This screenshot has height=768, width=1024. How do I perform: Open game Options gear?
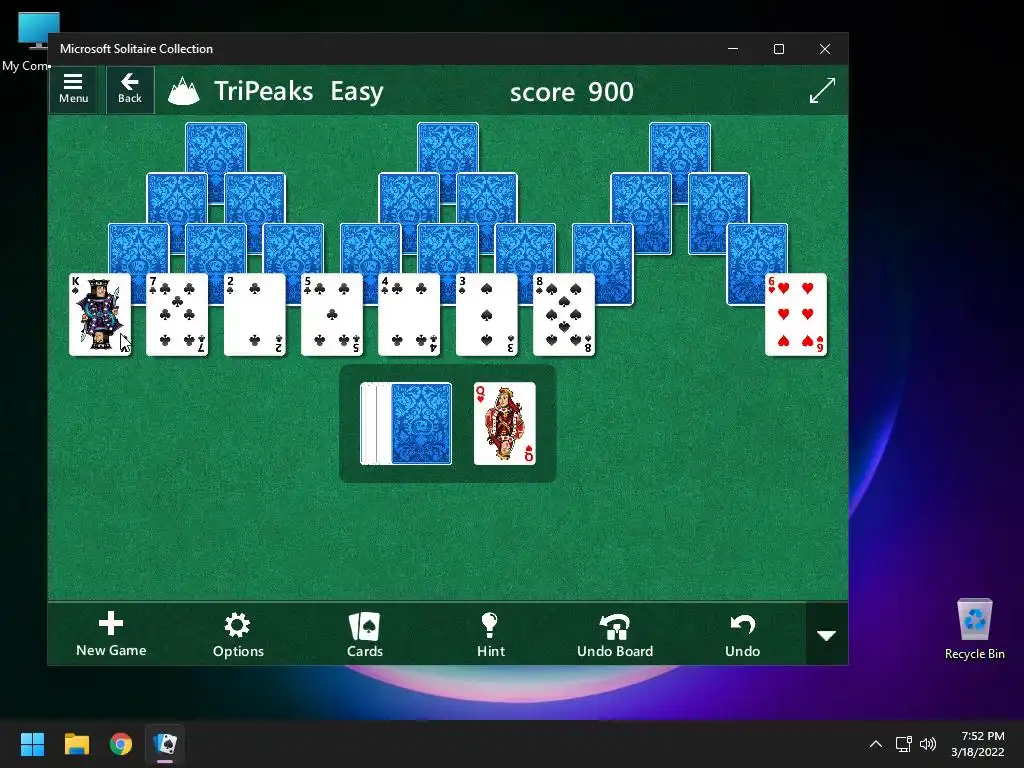click(238, 633)
